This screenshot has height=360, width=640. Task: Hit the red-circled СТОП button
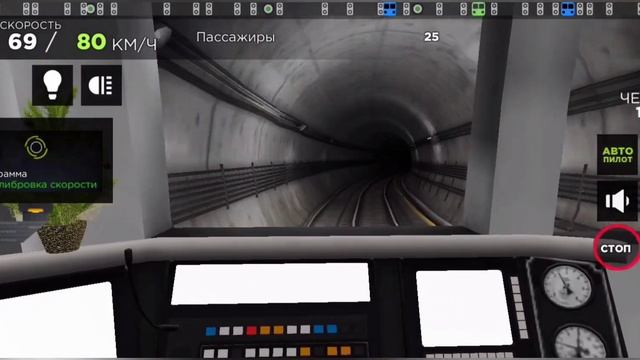(x=616, y=248)
